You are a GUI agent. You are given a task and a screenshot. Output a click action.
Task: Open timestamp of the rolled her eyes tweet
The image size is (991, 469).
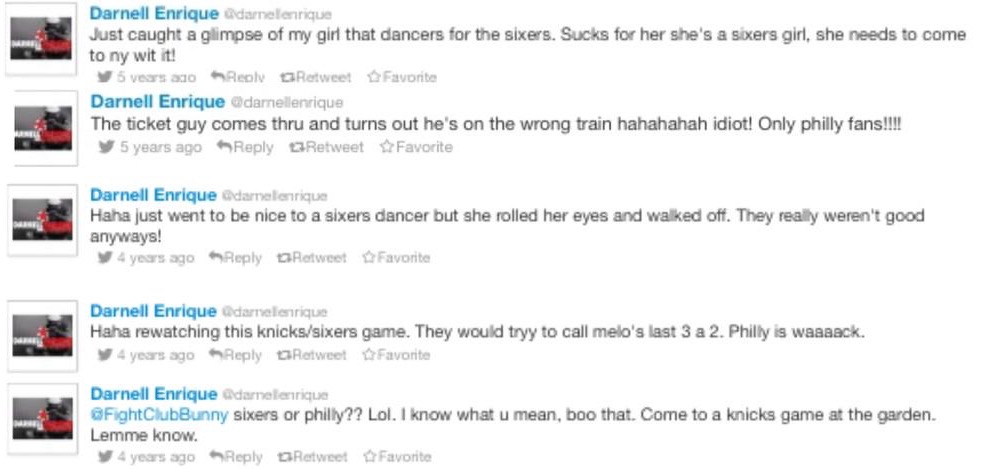(x=154, y=257)
